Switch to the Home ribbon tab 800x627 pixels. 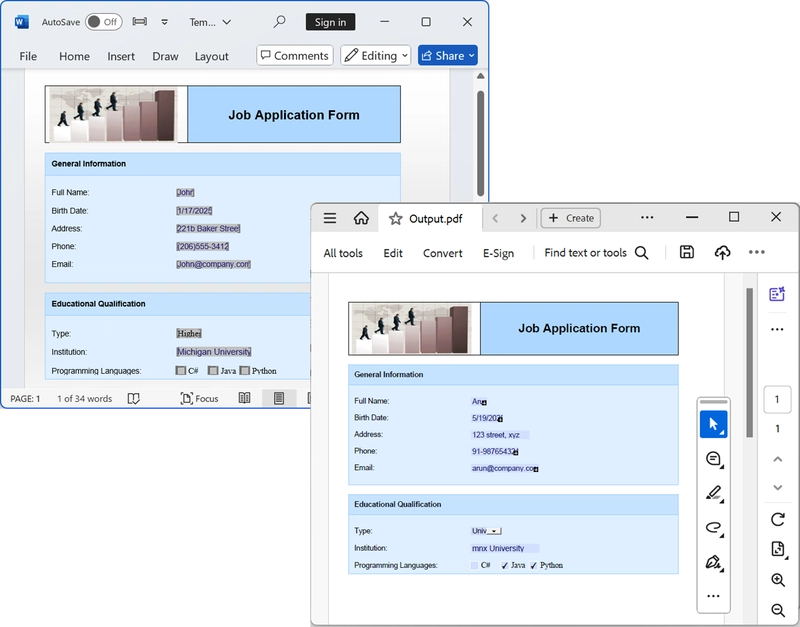[x=74, y=56]
